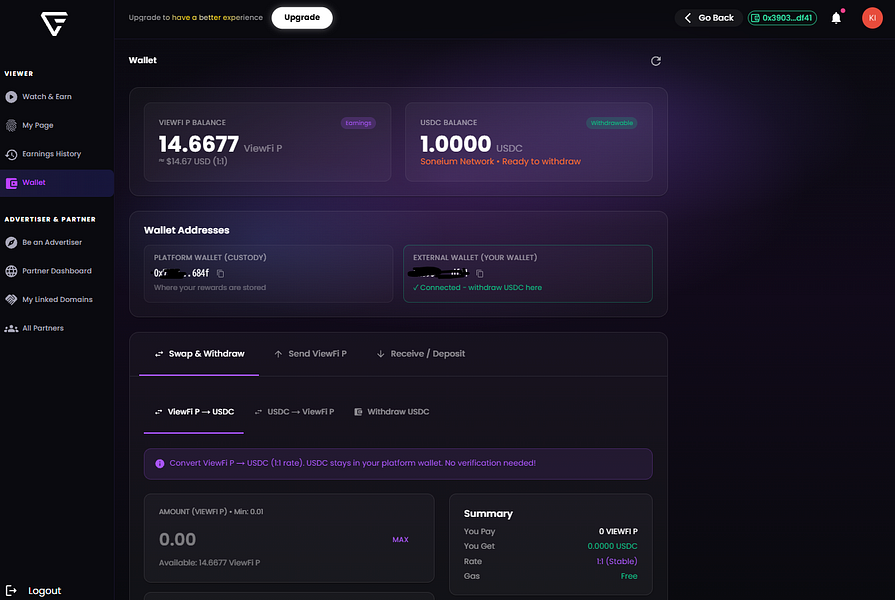This screenshot has width=895, height=600.
Task: Click the 0x3903...df41 wallet badge
Action: tap(782, 18)
